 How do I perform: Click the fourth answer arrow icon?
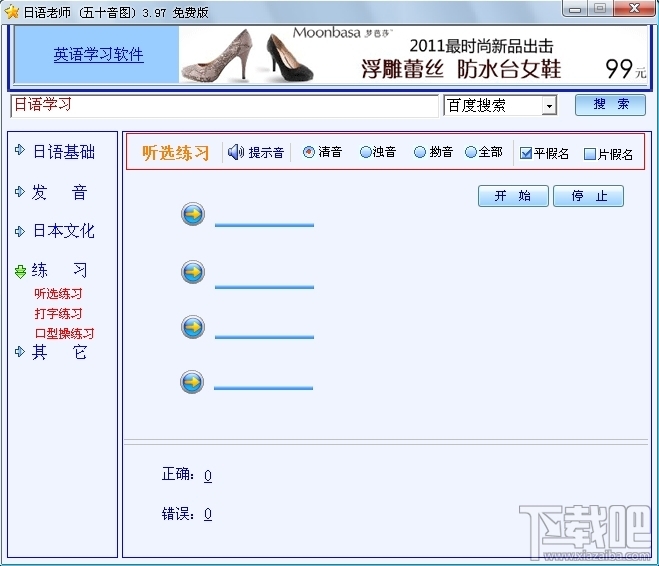[192, 382]
